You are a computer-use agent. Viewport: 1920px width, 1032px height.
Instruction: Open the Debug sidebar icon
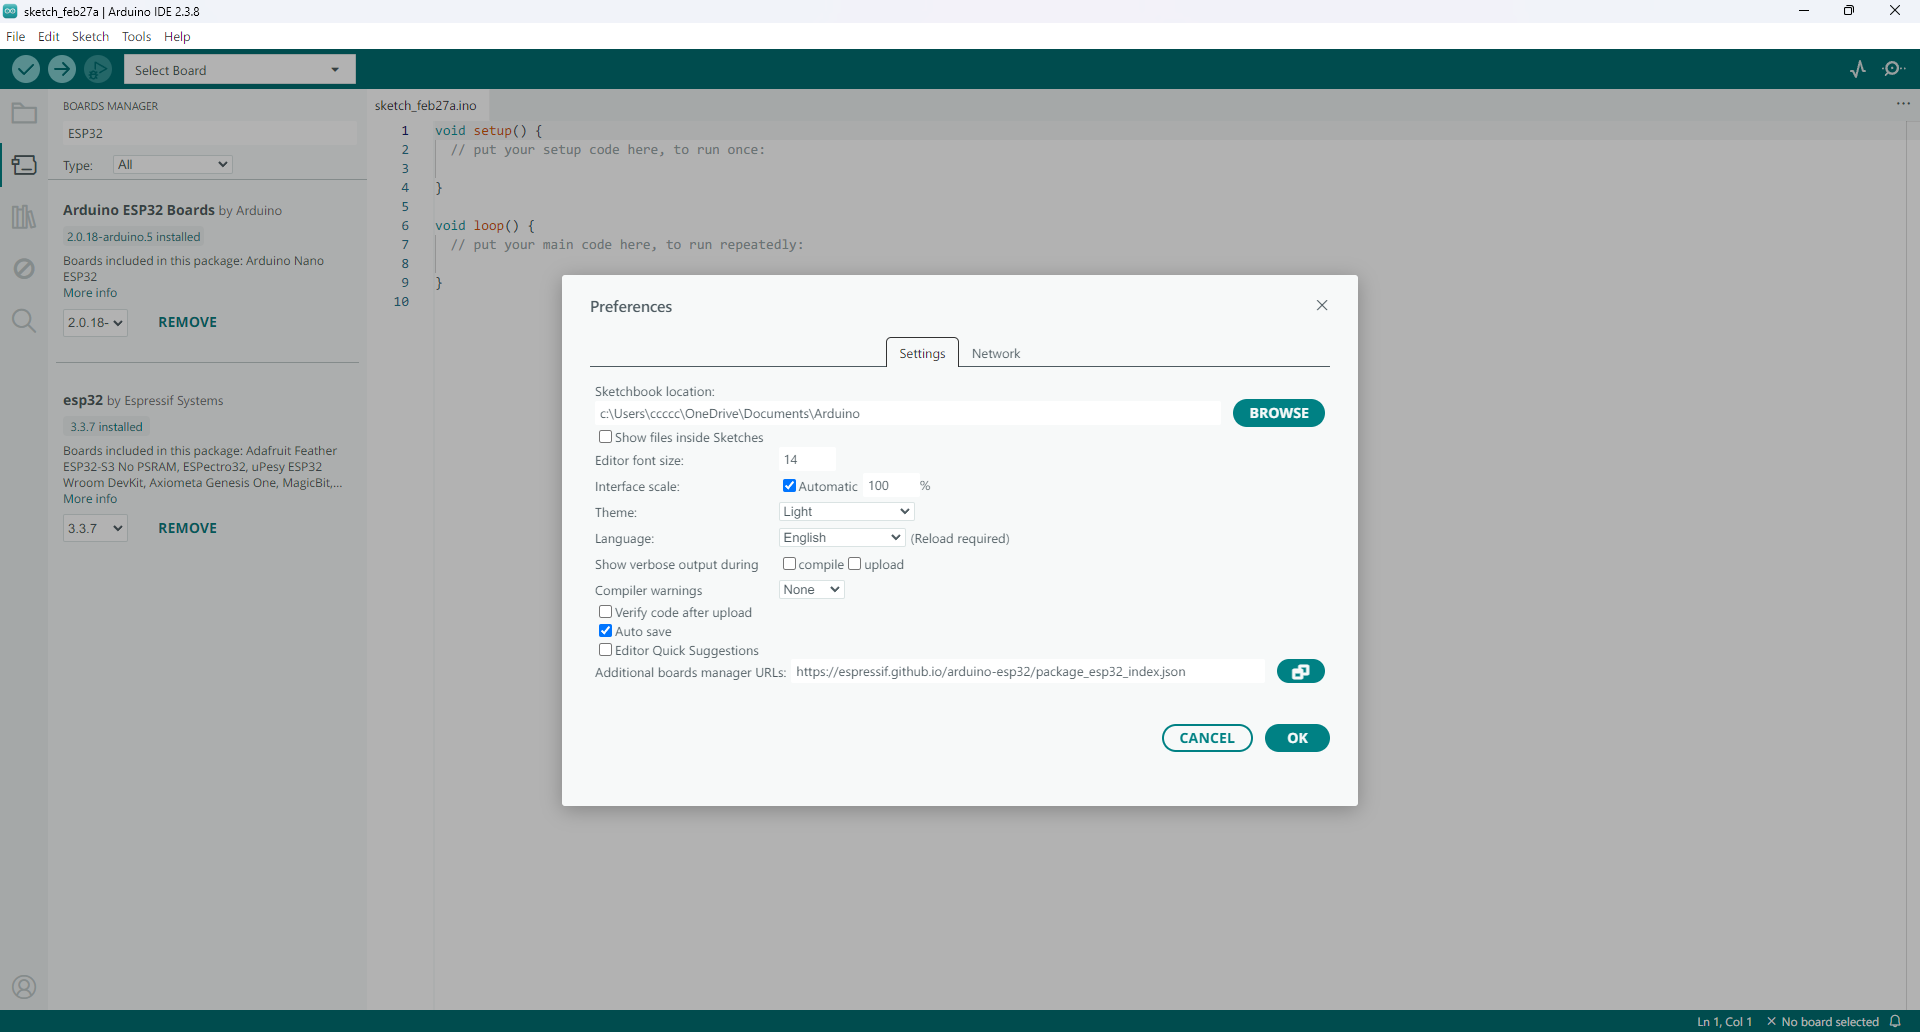(x=24, y=269)
